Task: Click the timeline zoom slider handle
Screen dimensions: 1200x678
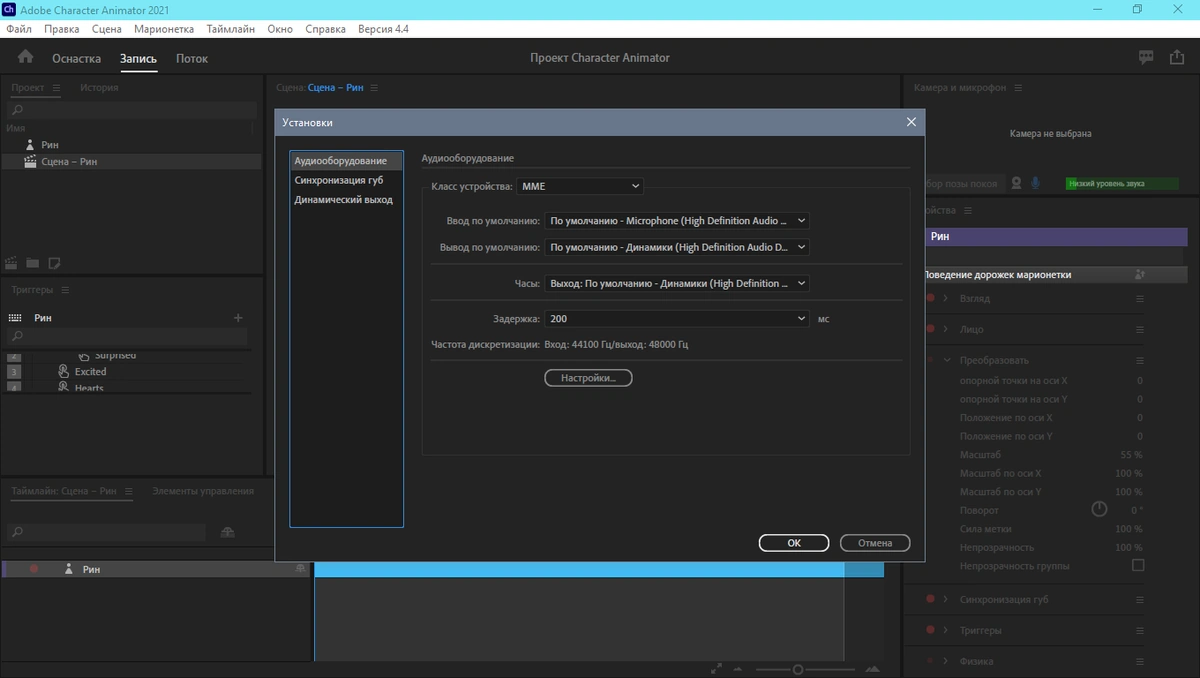Action: (798, 669)
